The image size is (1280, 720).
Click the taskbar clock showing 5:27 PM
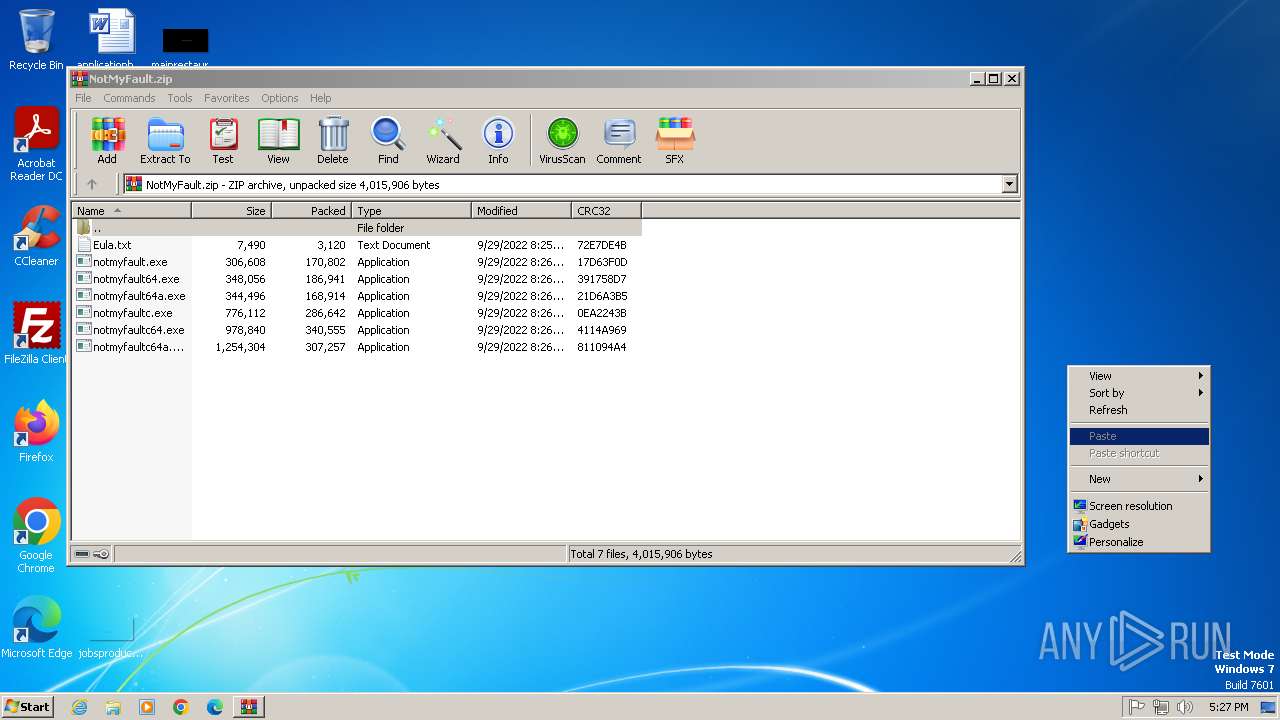click(x=1228, y=707)
